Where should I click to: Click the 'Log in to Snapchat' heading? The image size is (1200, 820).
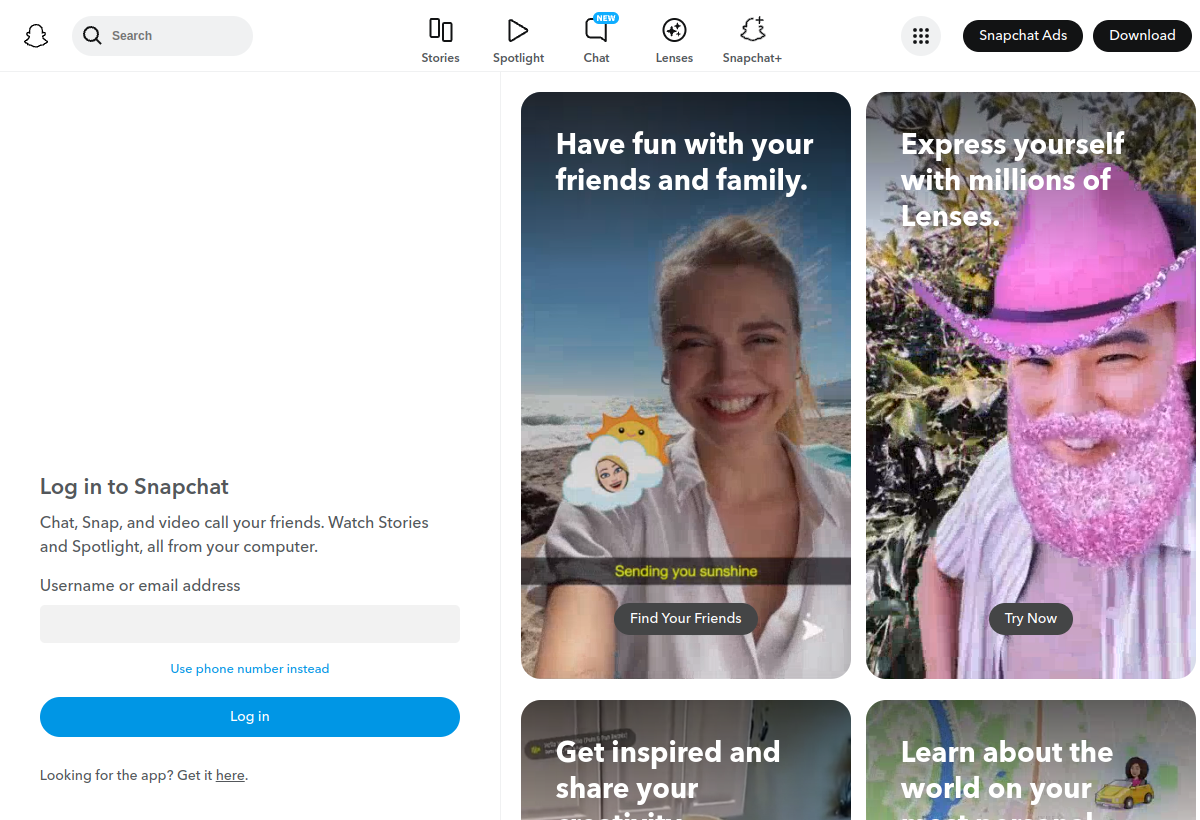coord(134,487)
